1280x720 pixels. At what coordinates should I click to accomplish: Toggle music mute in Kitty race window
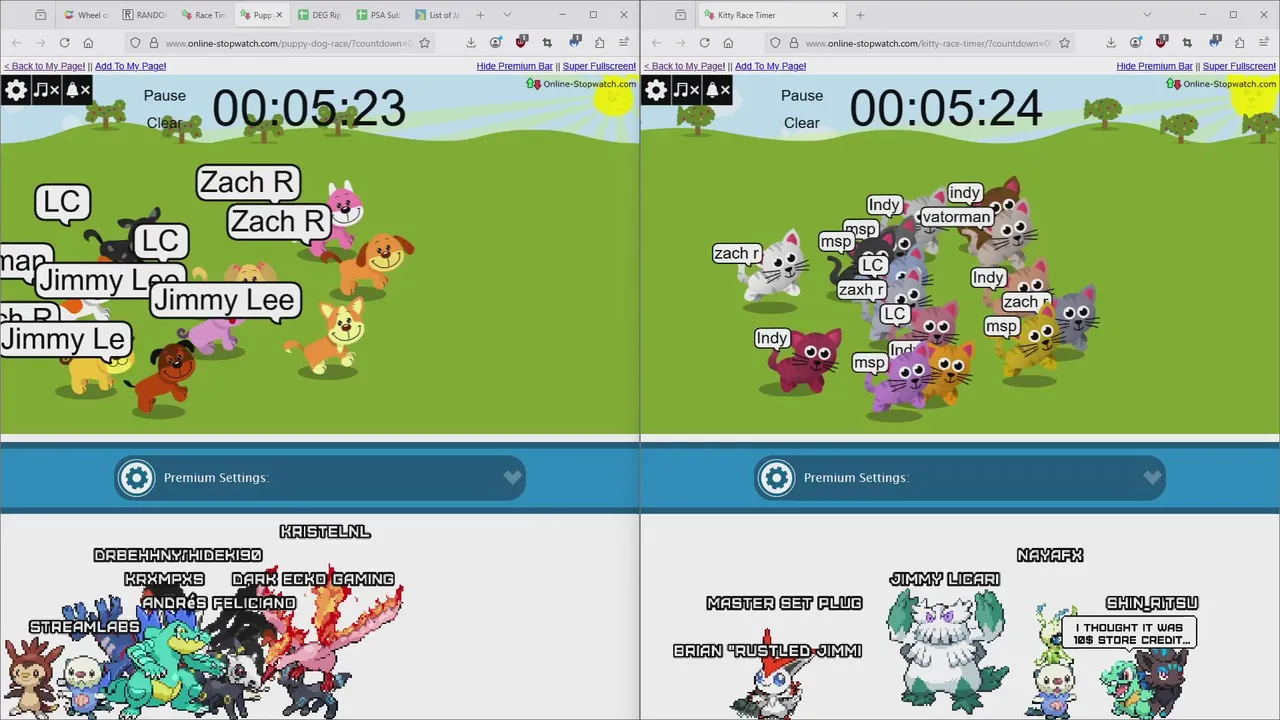pyautogui.click(x=686, y=90)
